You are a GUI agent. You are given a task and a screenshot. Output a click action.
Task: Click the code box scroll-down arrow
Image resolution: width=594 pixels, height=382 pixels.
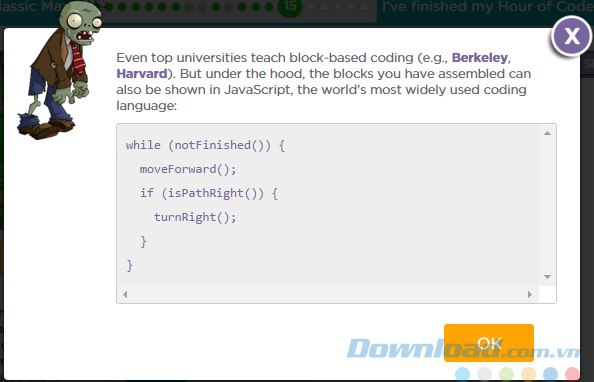click(547, 277)
